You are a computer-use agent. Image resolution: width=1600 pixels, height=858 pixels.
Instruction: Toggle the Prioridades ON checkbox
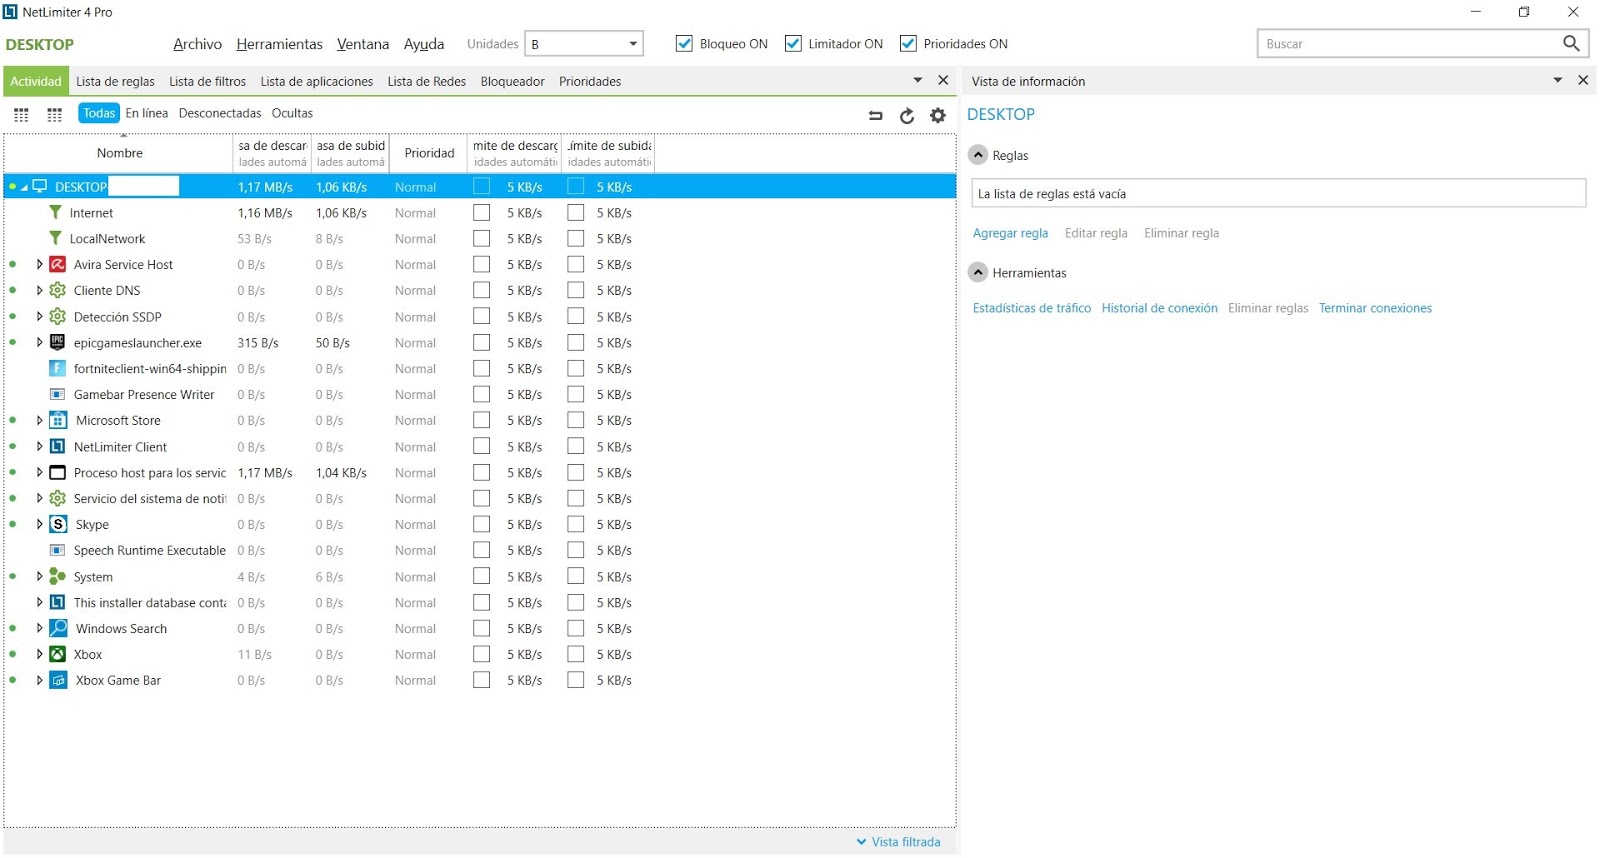pos(908,43)
